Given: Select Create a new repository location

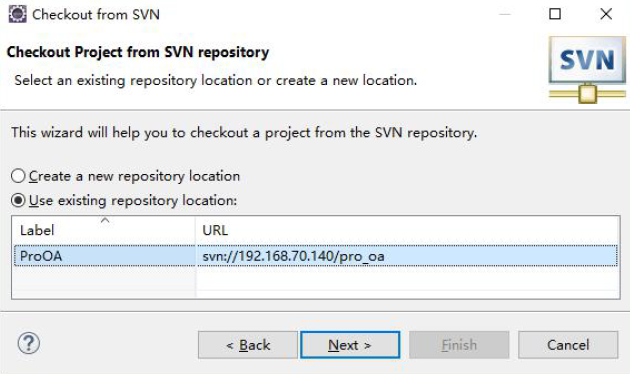Looking at the screenshot, I should (125, 176).
